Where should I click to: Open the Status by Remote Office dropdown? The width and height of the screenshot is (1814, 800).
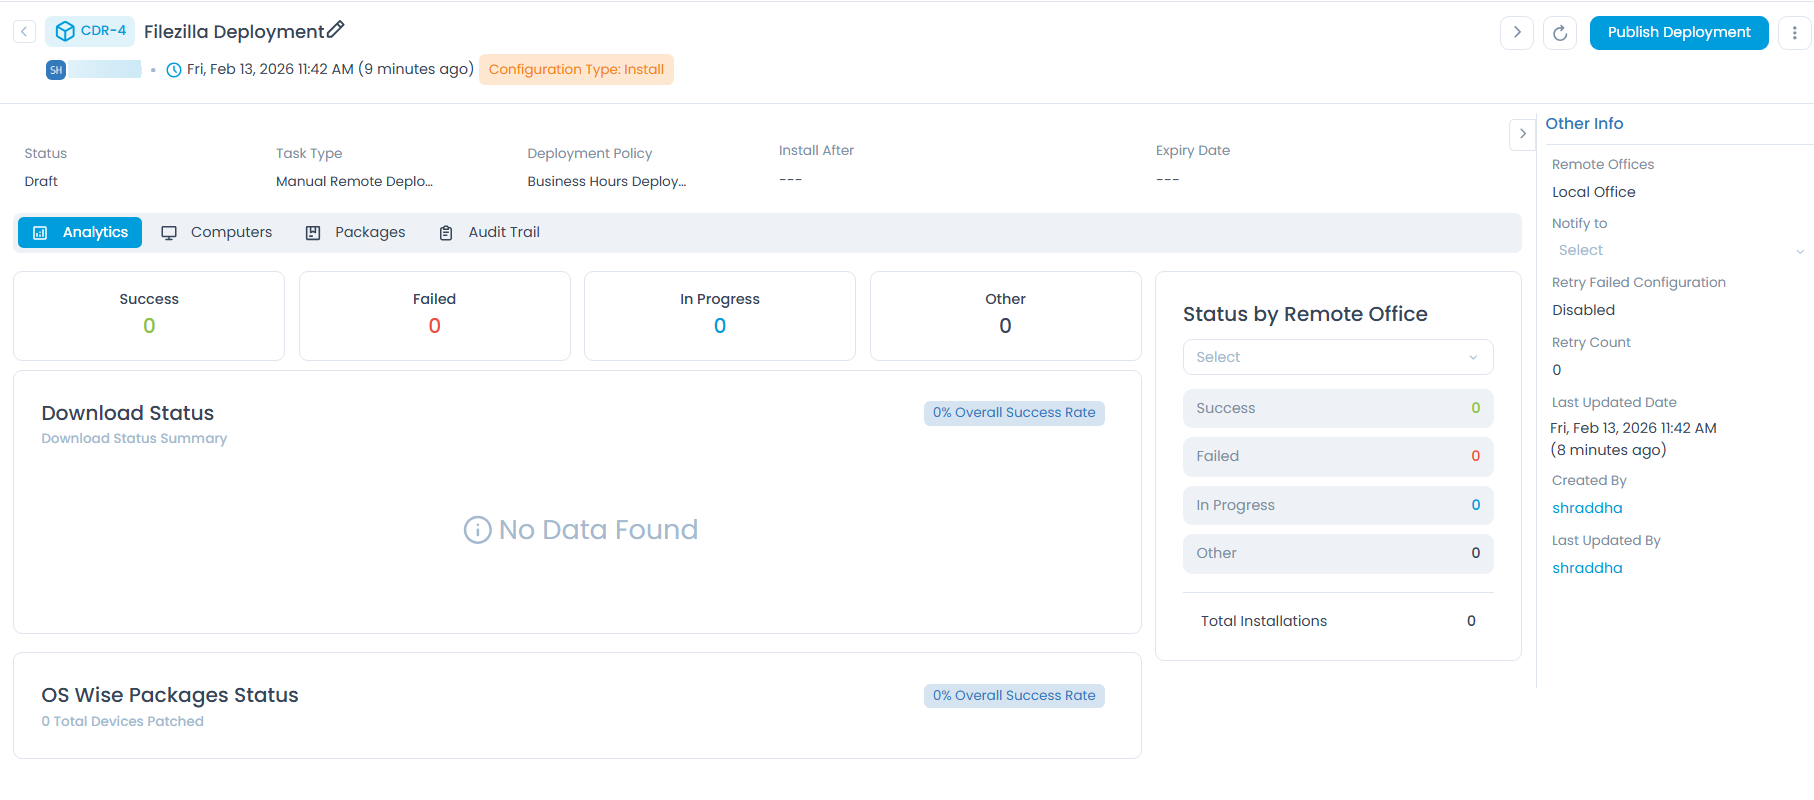click(1338, 357)
